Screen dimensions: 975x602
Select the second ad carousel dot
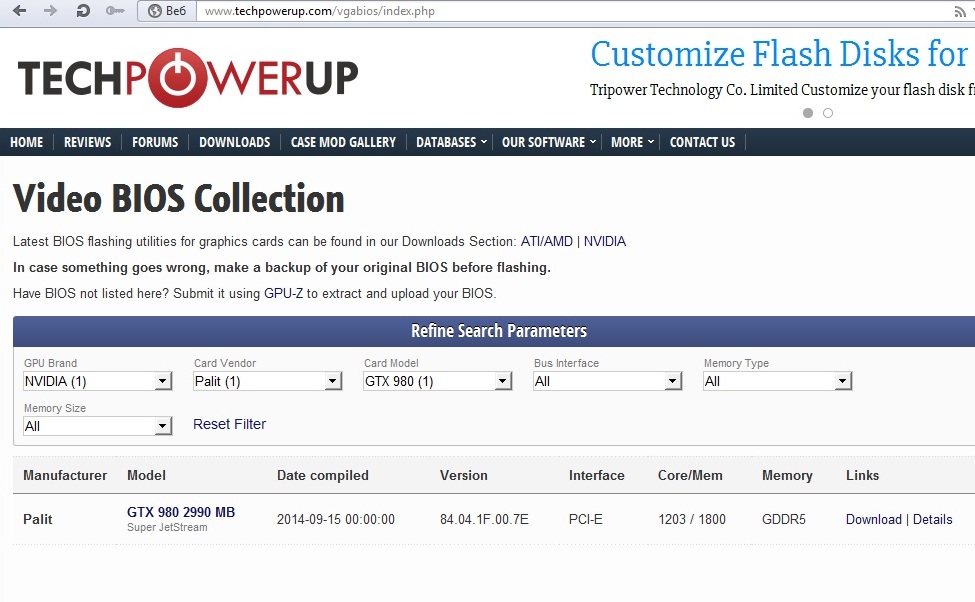coord(828,113)
